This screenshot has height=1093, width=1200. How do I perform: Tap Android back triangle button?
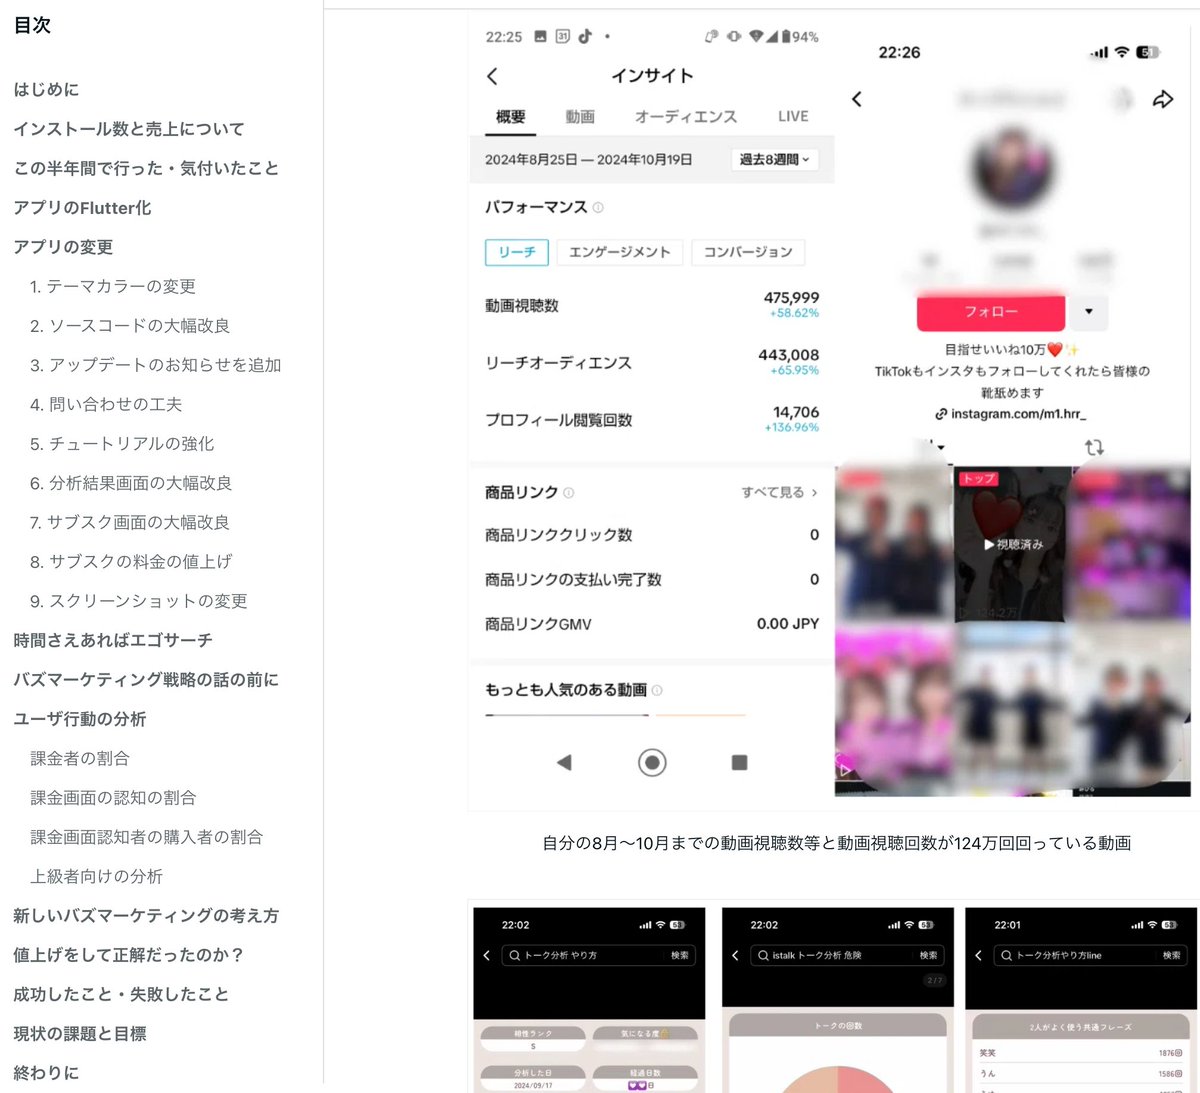click(564, 763)
